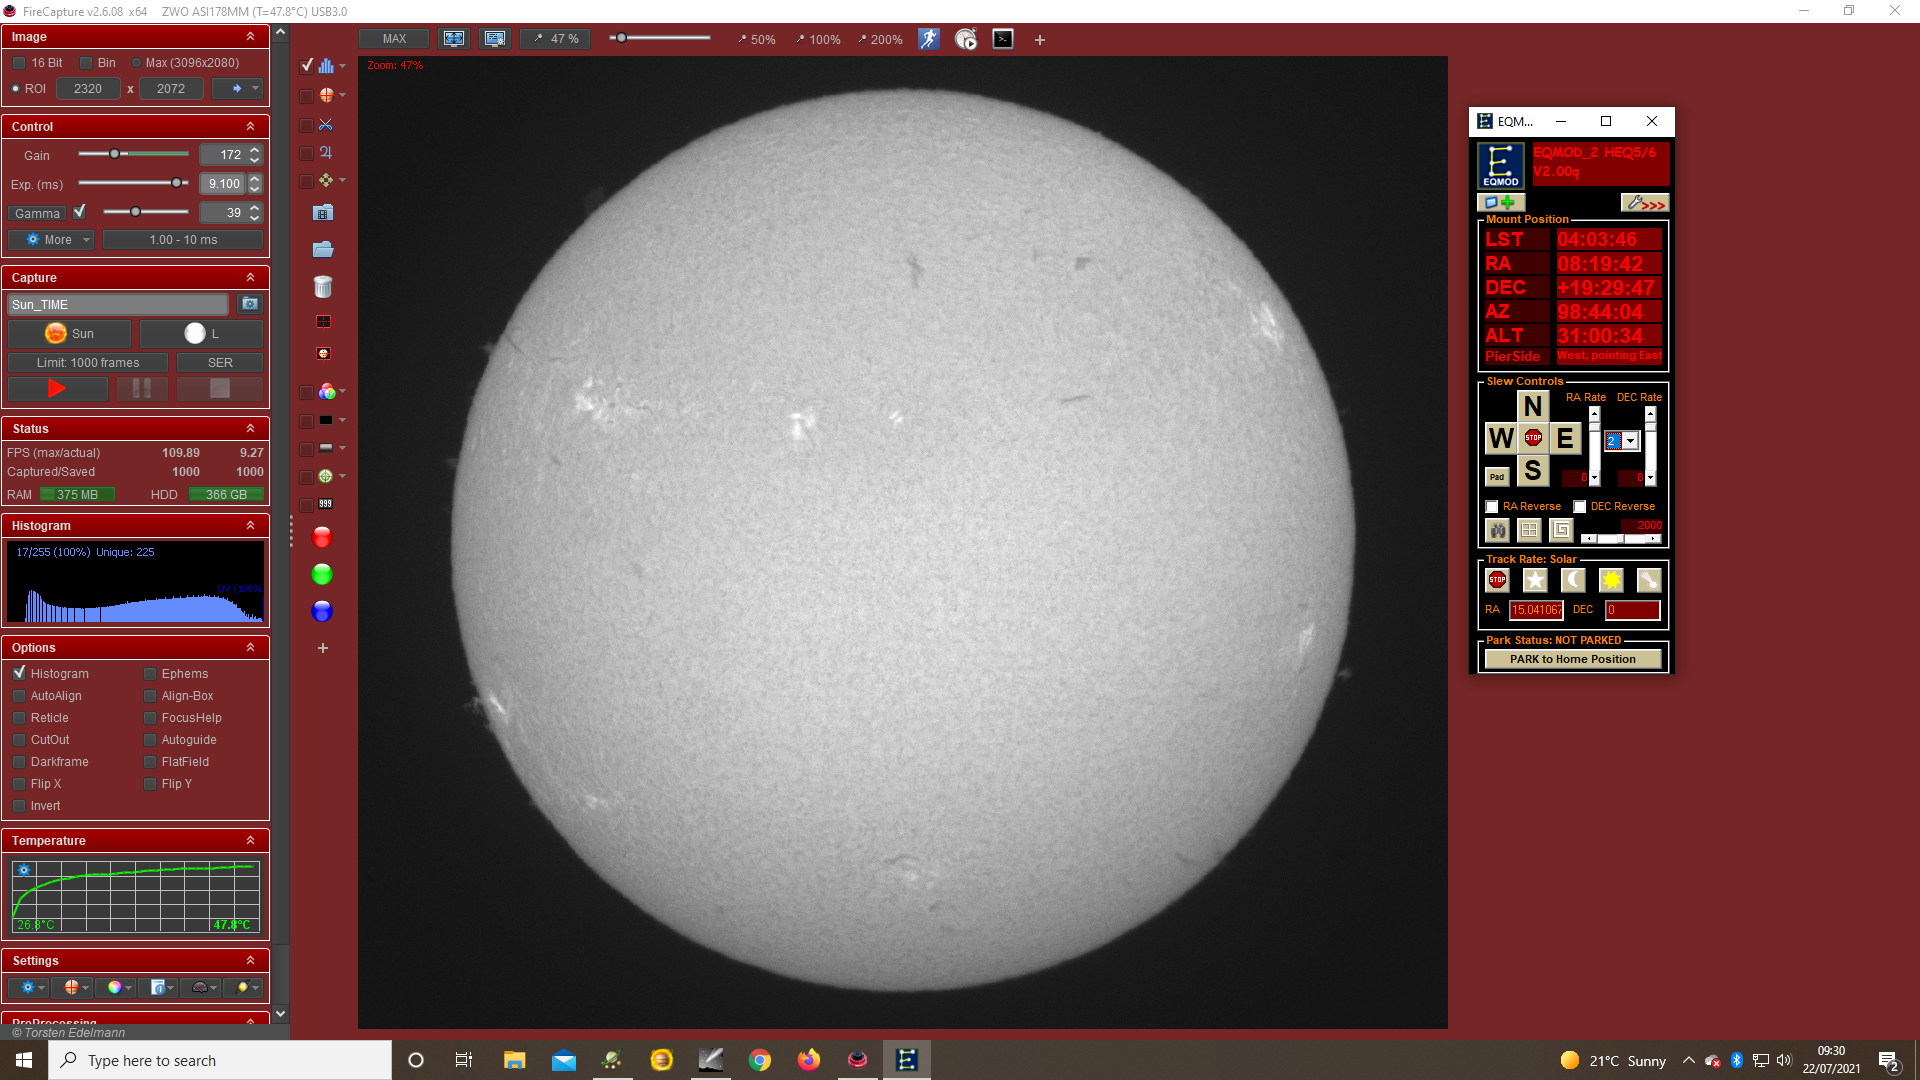This screenshot has width=1920, height=1080.
Task: Click the Limit: 1000 frames button
Action: tap(88, 363)
